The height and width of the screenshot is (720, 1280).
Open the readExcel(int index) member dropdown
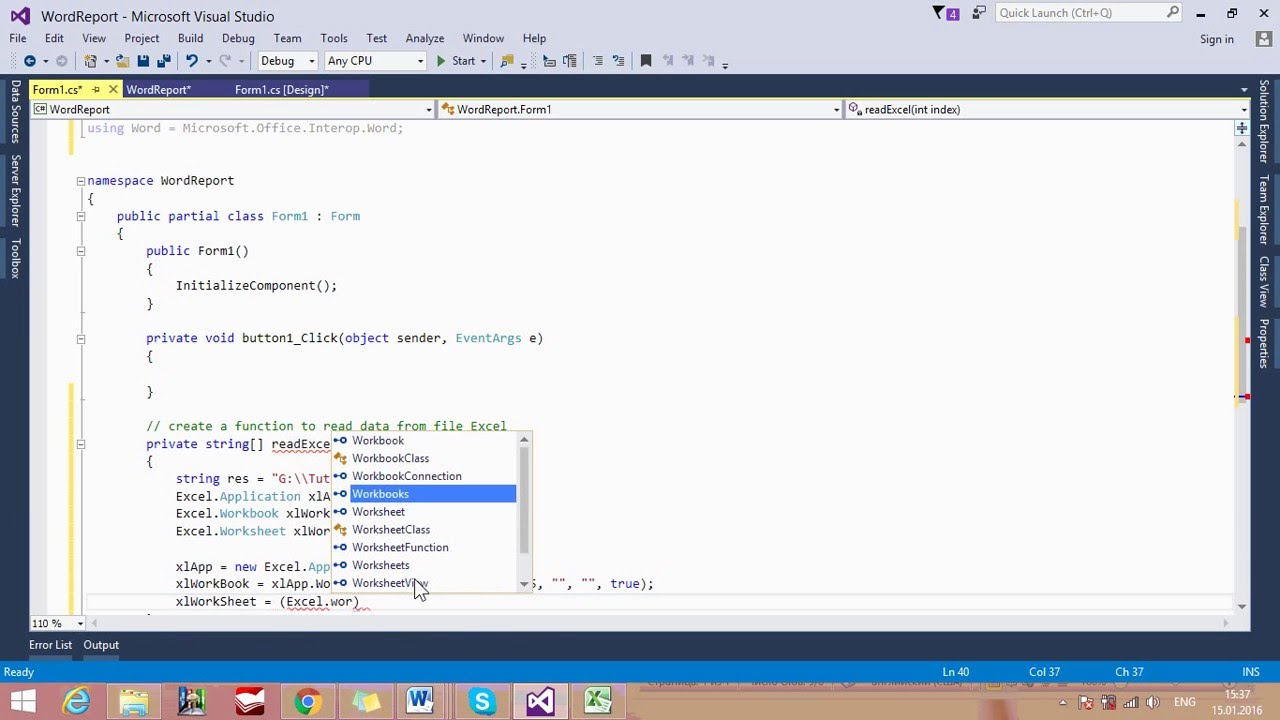tap(1048, 109)
